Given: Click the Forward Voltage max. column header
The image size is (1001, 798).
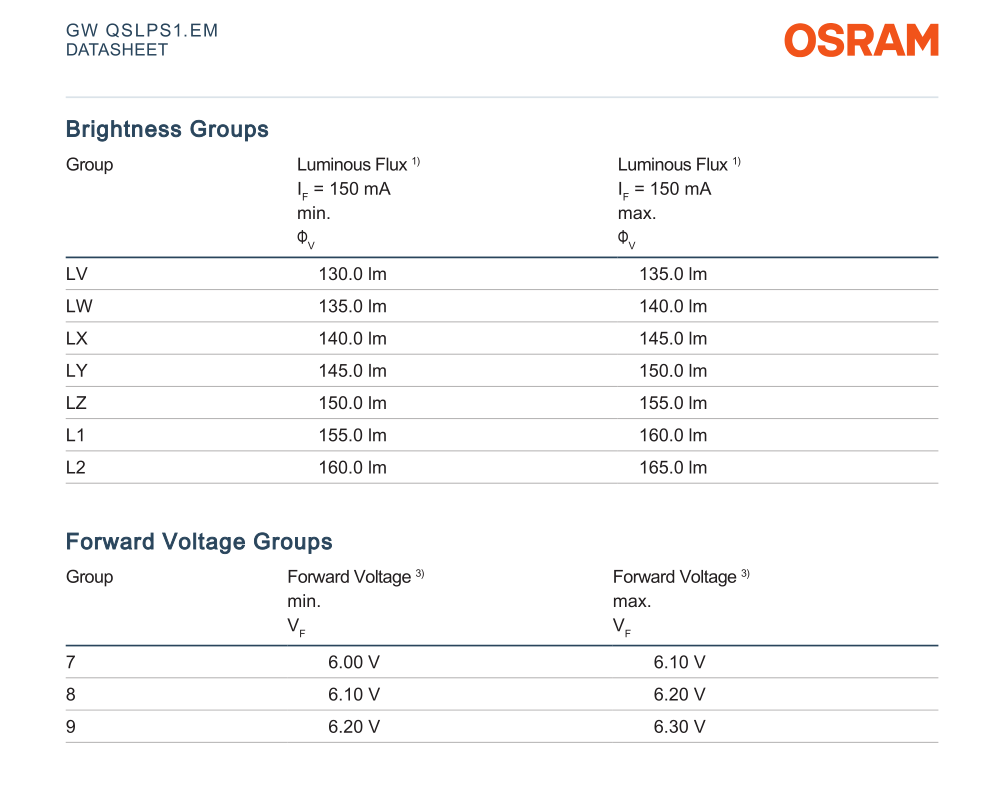Looking at the screenshot, I should pyautogui.click(x=681, y=602).
